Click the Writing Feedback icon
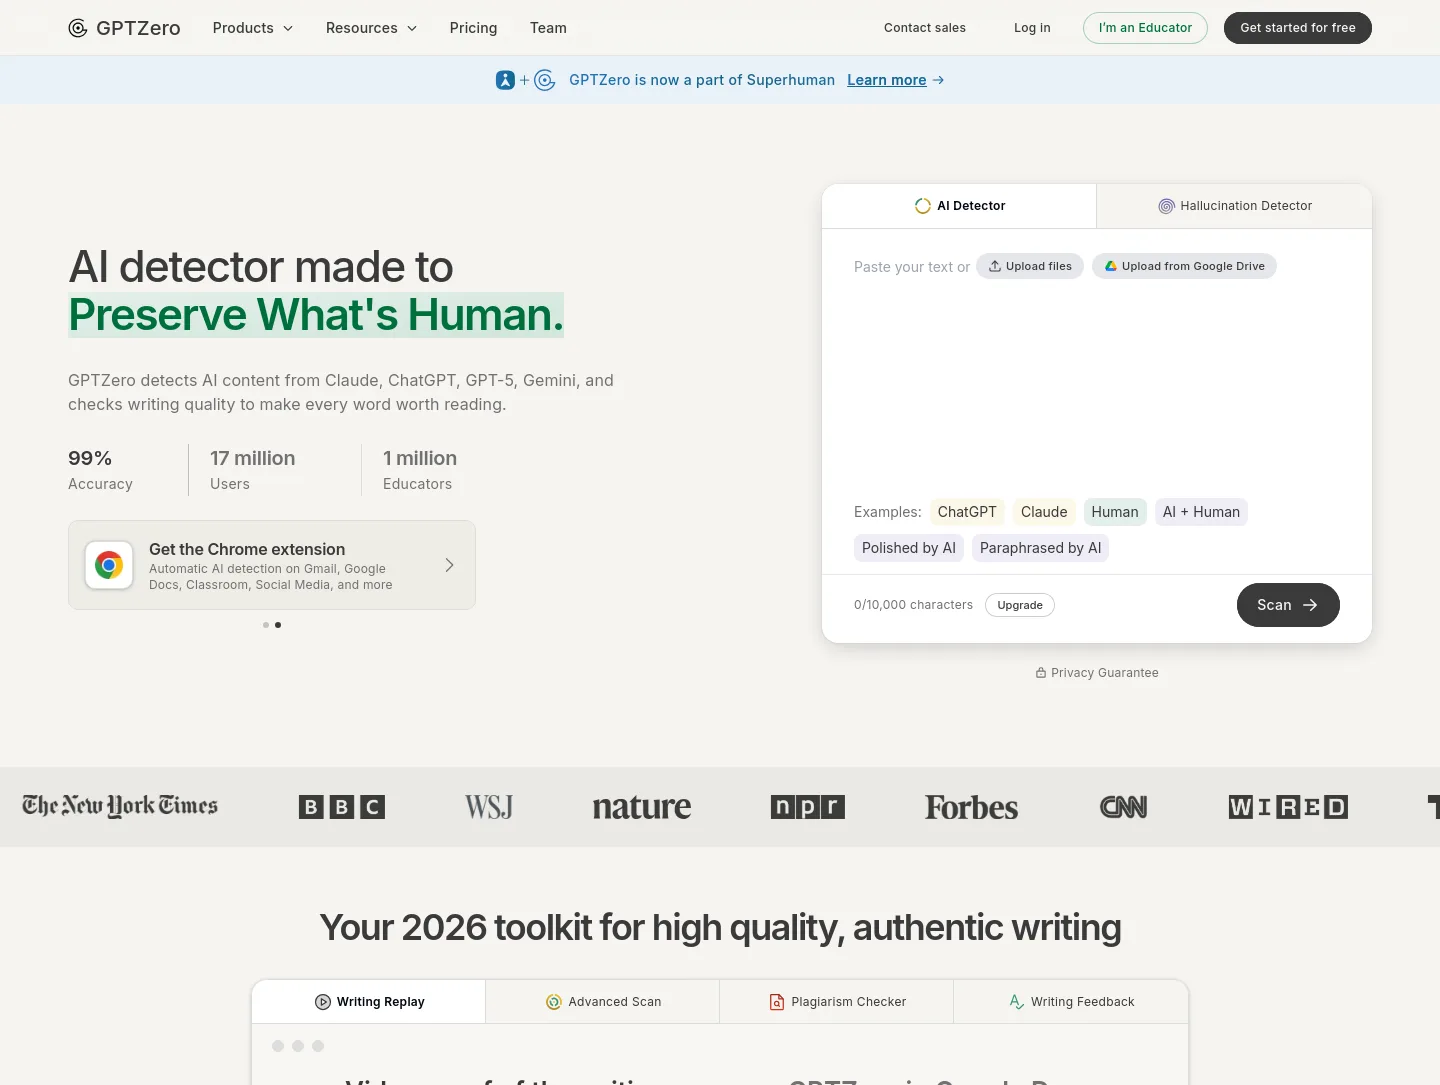Screen dimensions: 1440x1085 pyautogui.click(x=1017, y=1002)
